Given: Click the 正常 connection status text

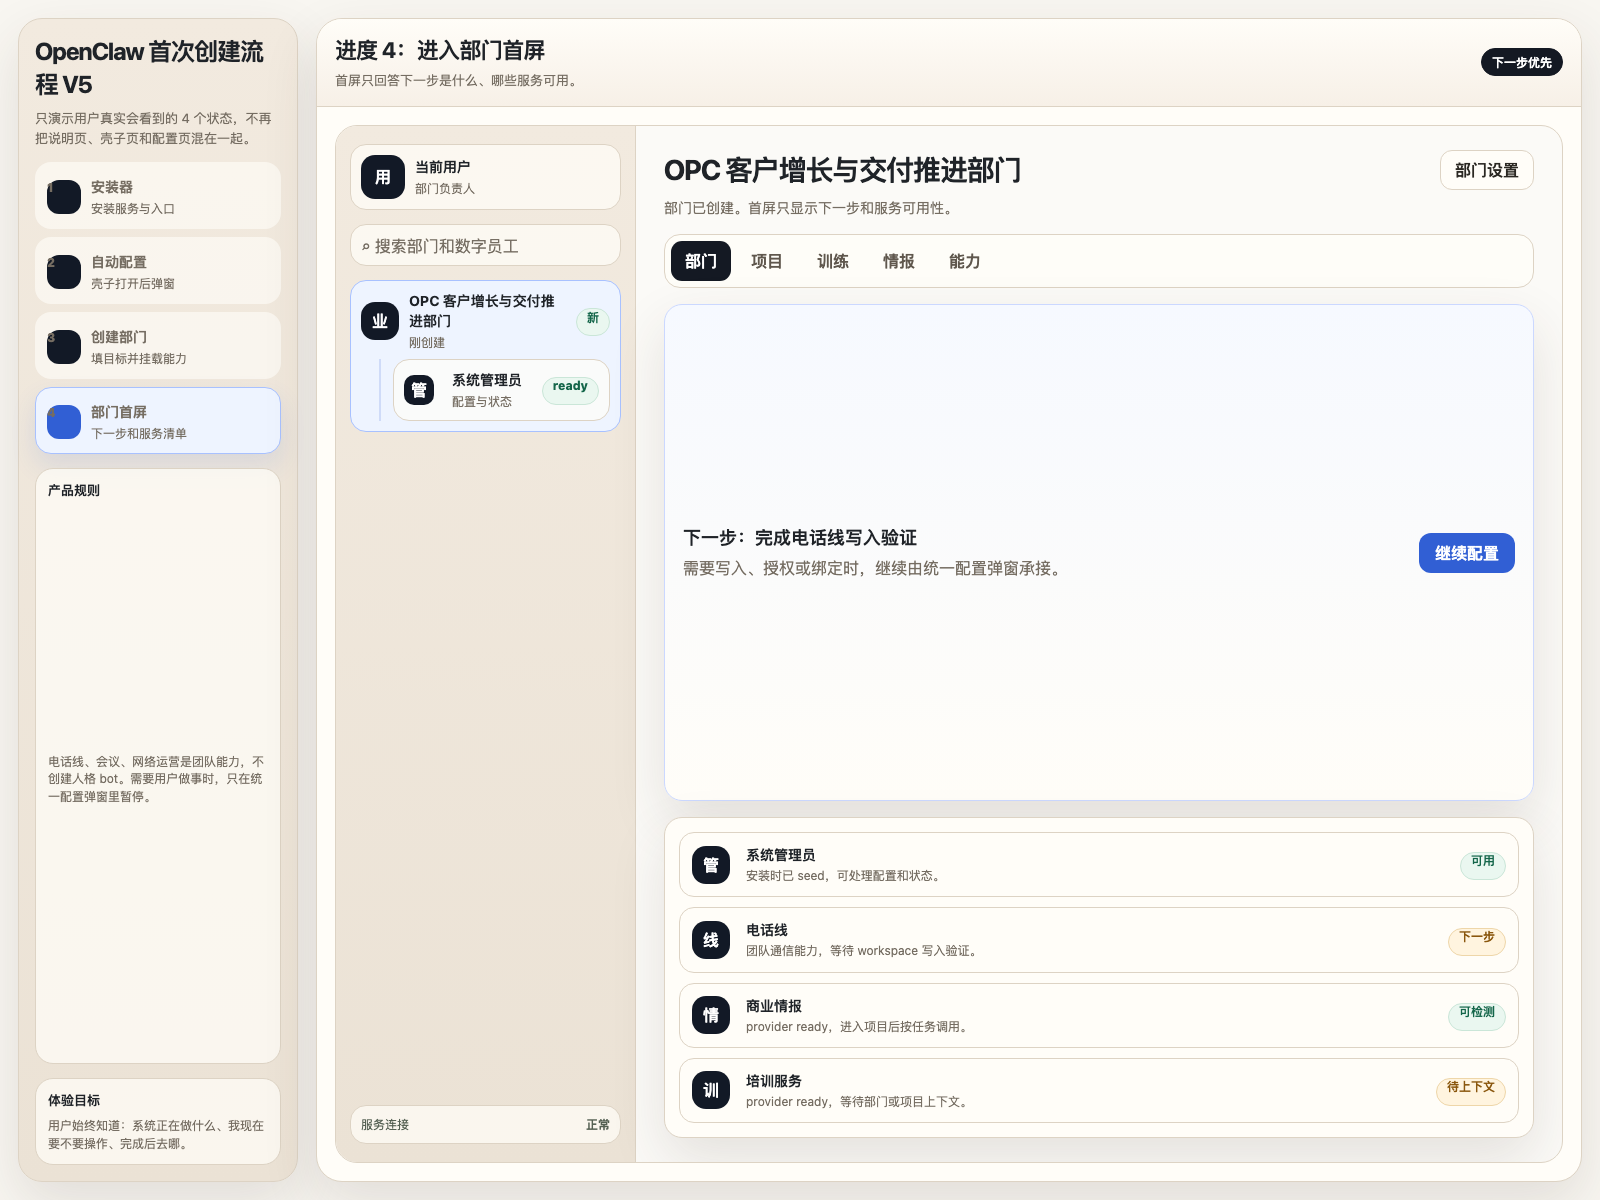Looking at the screenshot, I should [598, 1125].
